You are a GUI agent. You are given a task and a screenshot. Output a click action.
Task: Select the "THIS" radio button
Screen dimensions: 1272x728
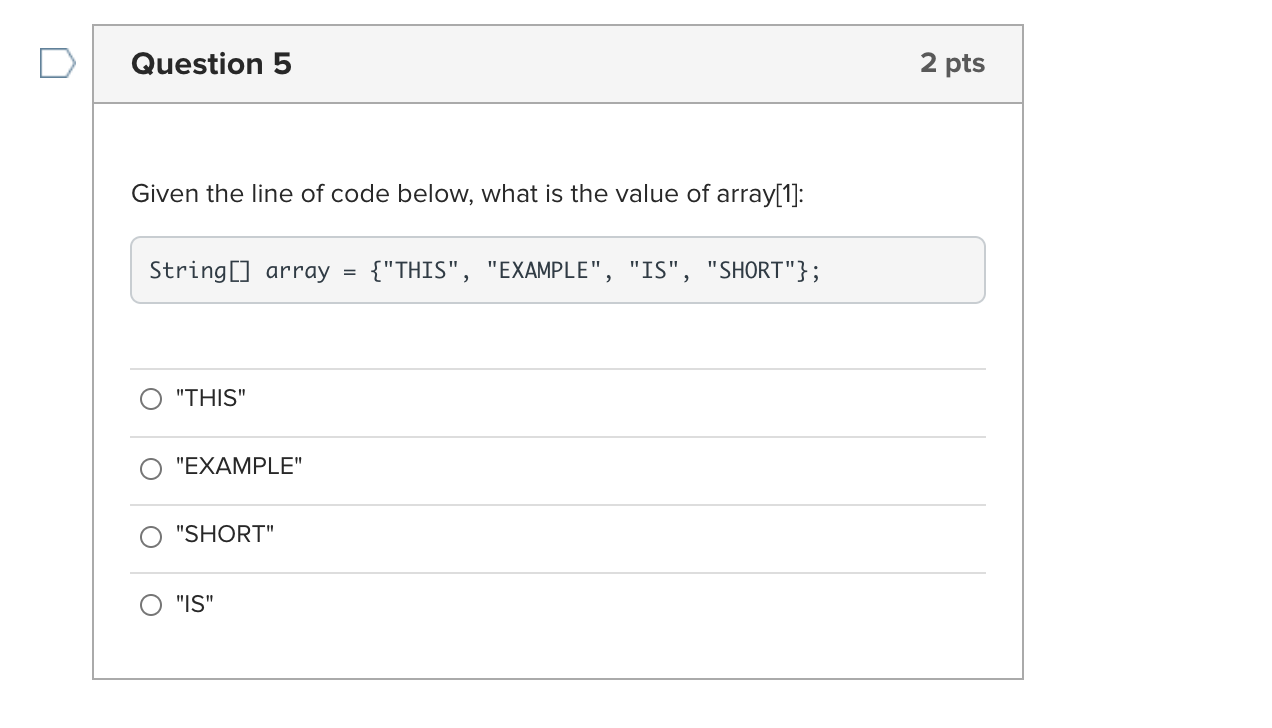[x=151, y=400]
